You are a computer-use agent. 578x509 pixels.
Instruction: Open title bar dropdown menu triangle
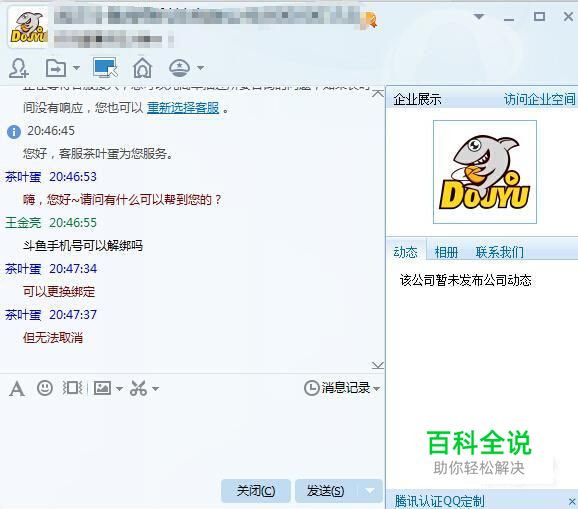(x=479, y=17)
